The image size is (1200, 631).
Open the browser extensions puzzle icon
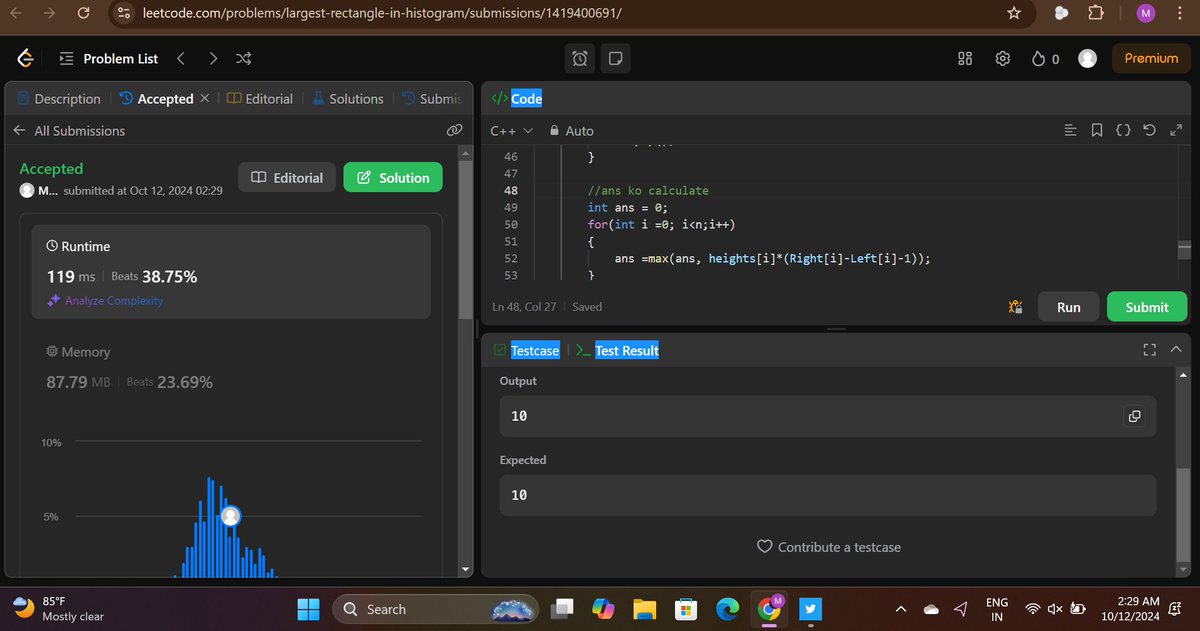click(1096, 13)
